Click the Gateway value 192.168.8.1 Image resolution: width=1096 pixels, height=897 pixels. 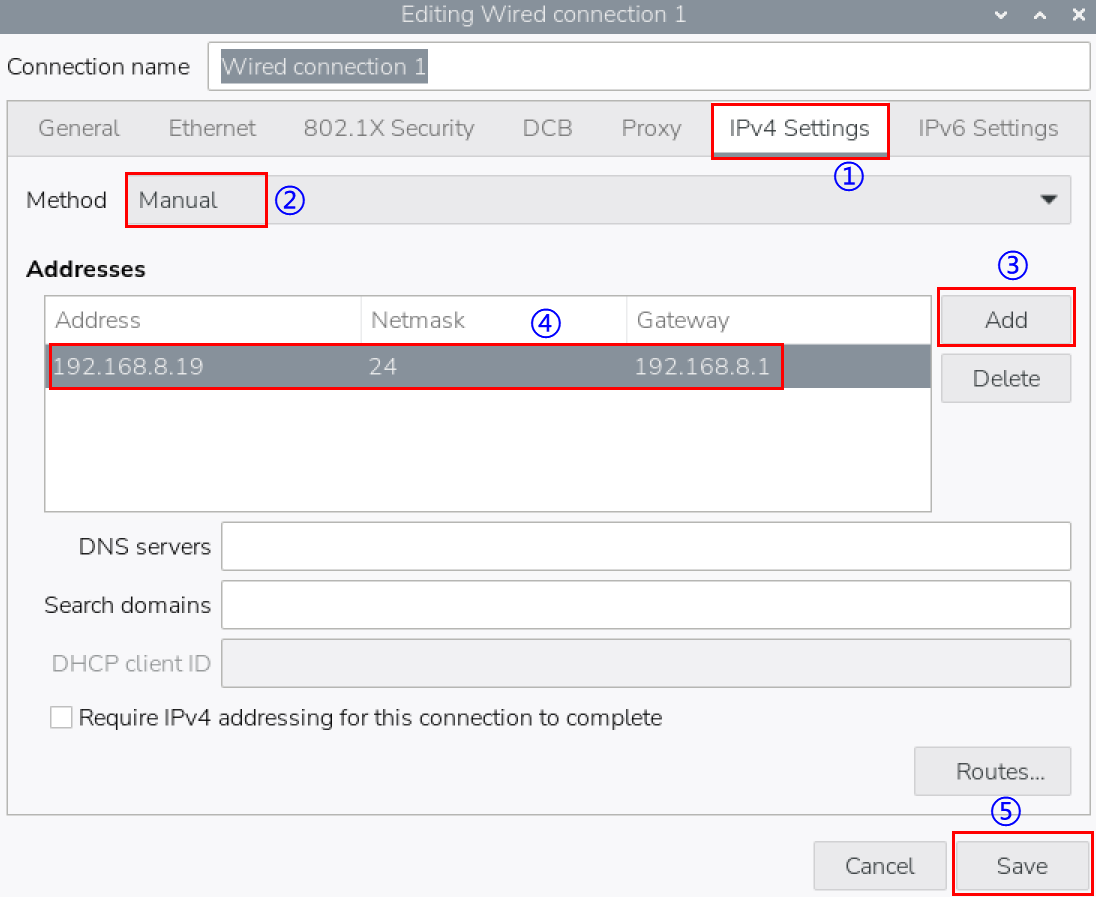[x=702, y=367]
